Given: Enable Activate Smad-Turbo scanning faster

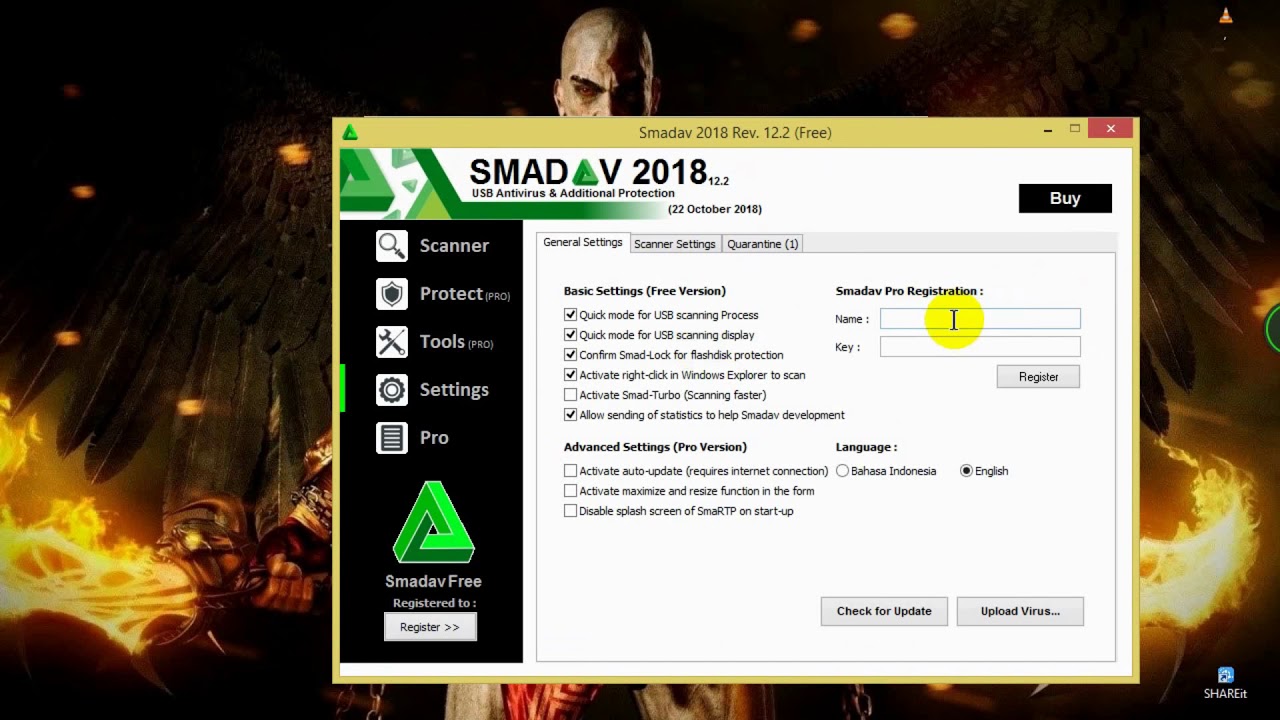Looking at the screenshot, I should pyautogui.click(x=570, y=395).
